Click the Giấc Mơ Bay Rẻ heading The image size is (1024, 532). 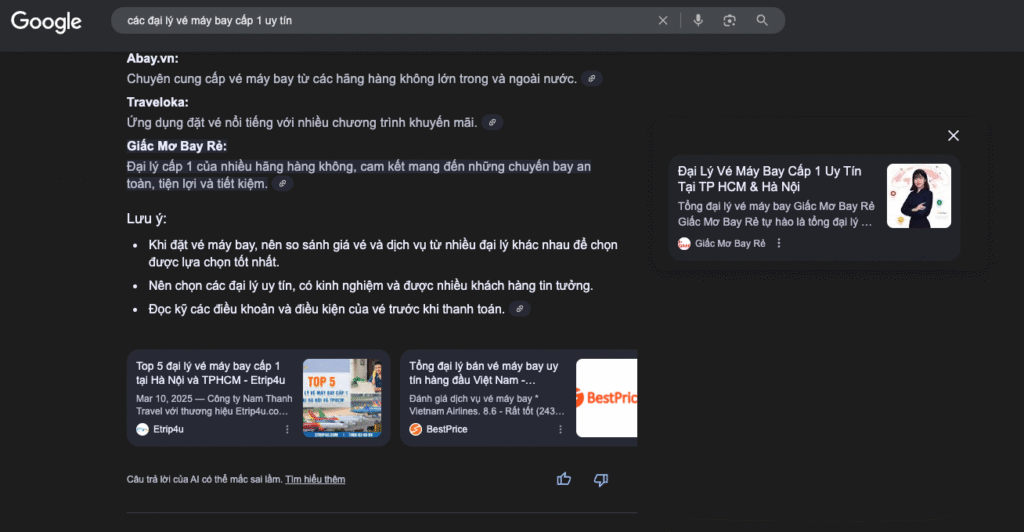[x=176, y=146]
